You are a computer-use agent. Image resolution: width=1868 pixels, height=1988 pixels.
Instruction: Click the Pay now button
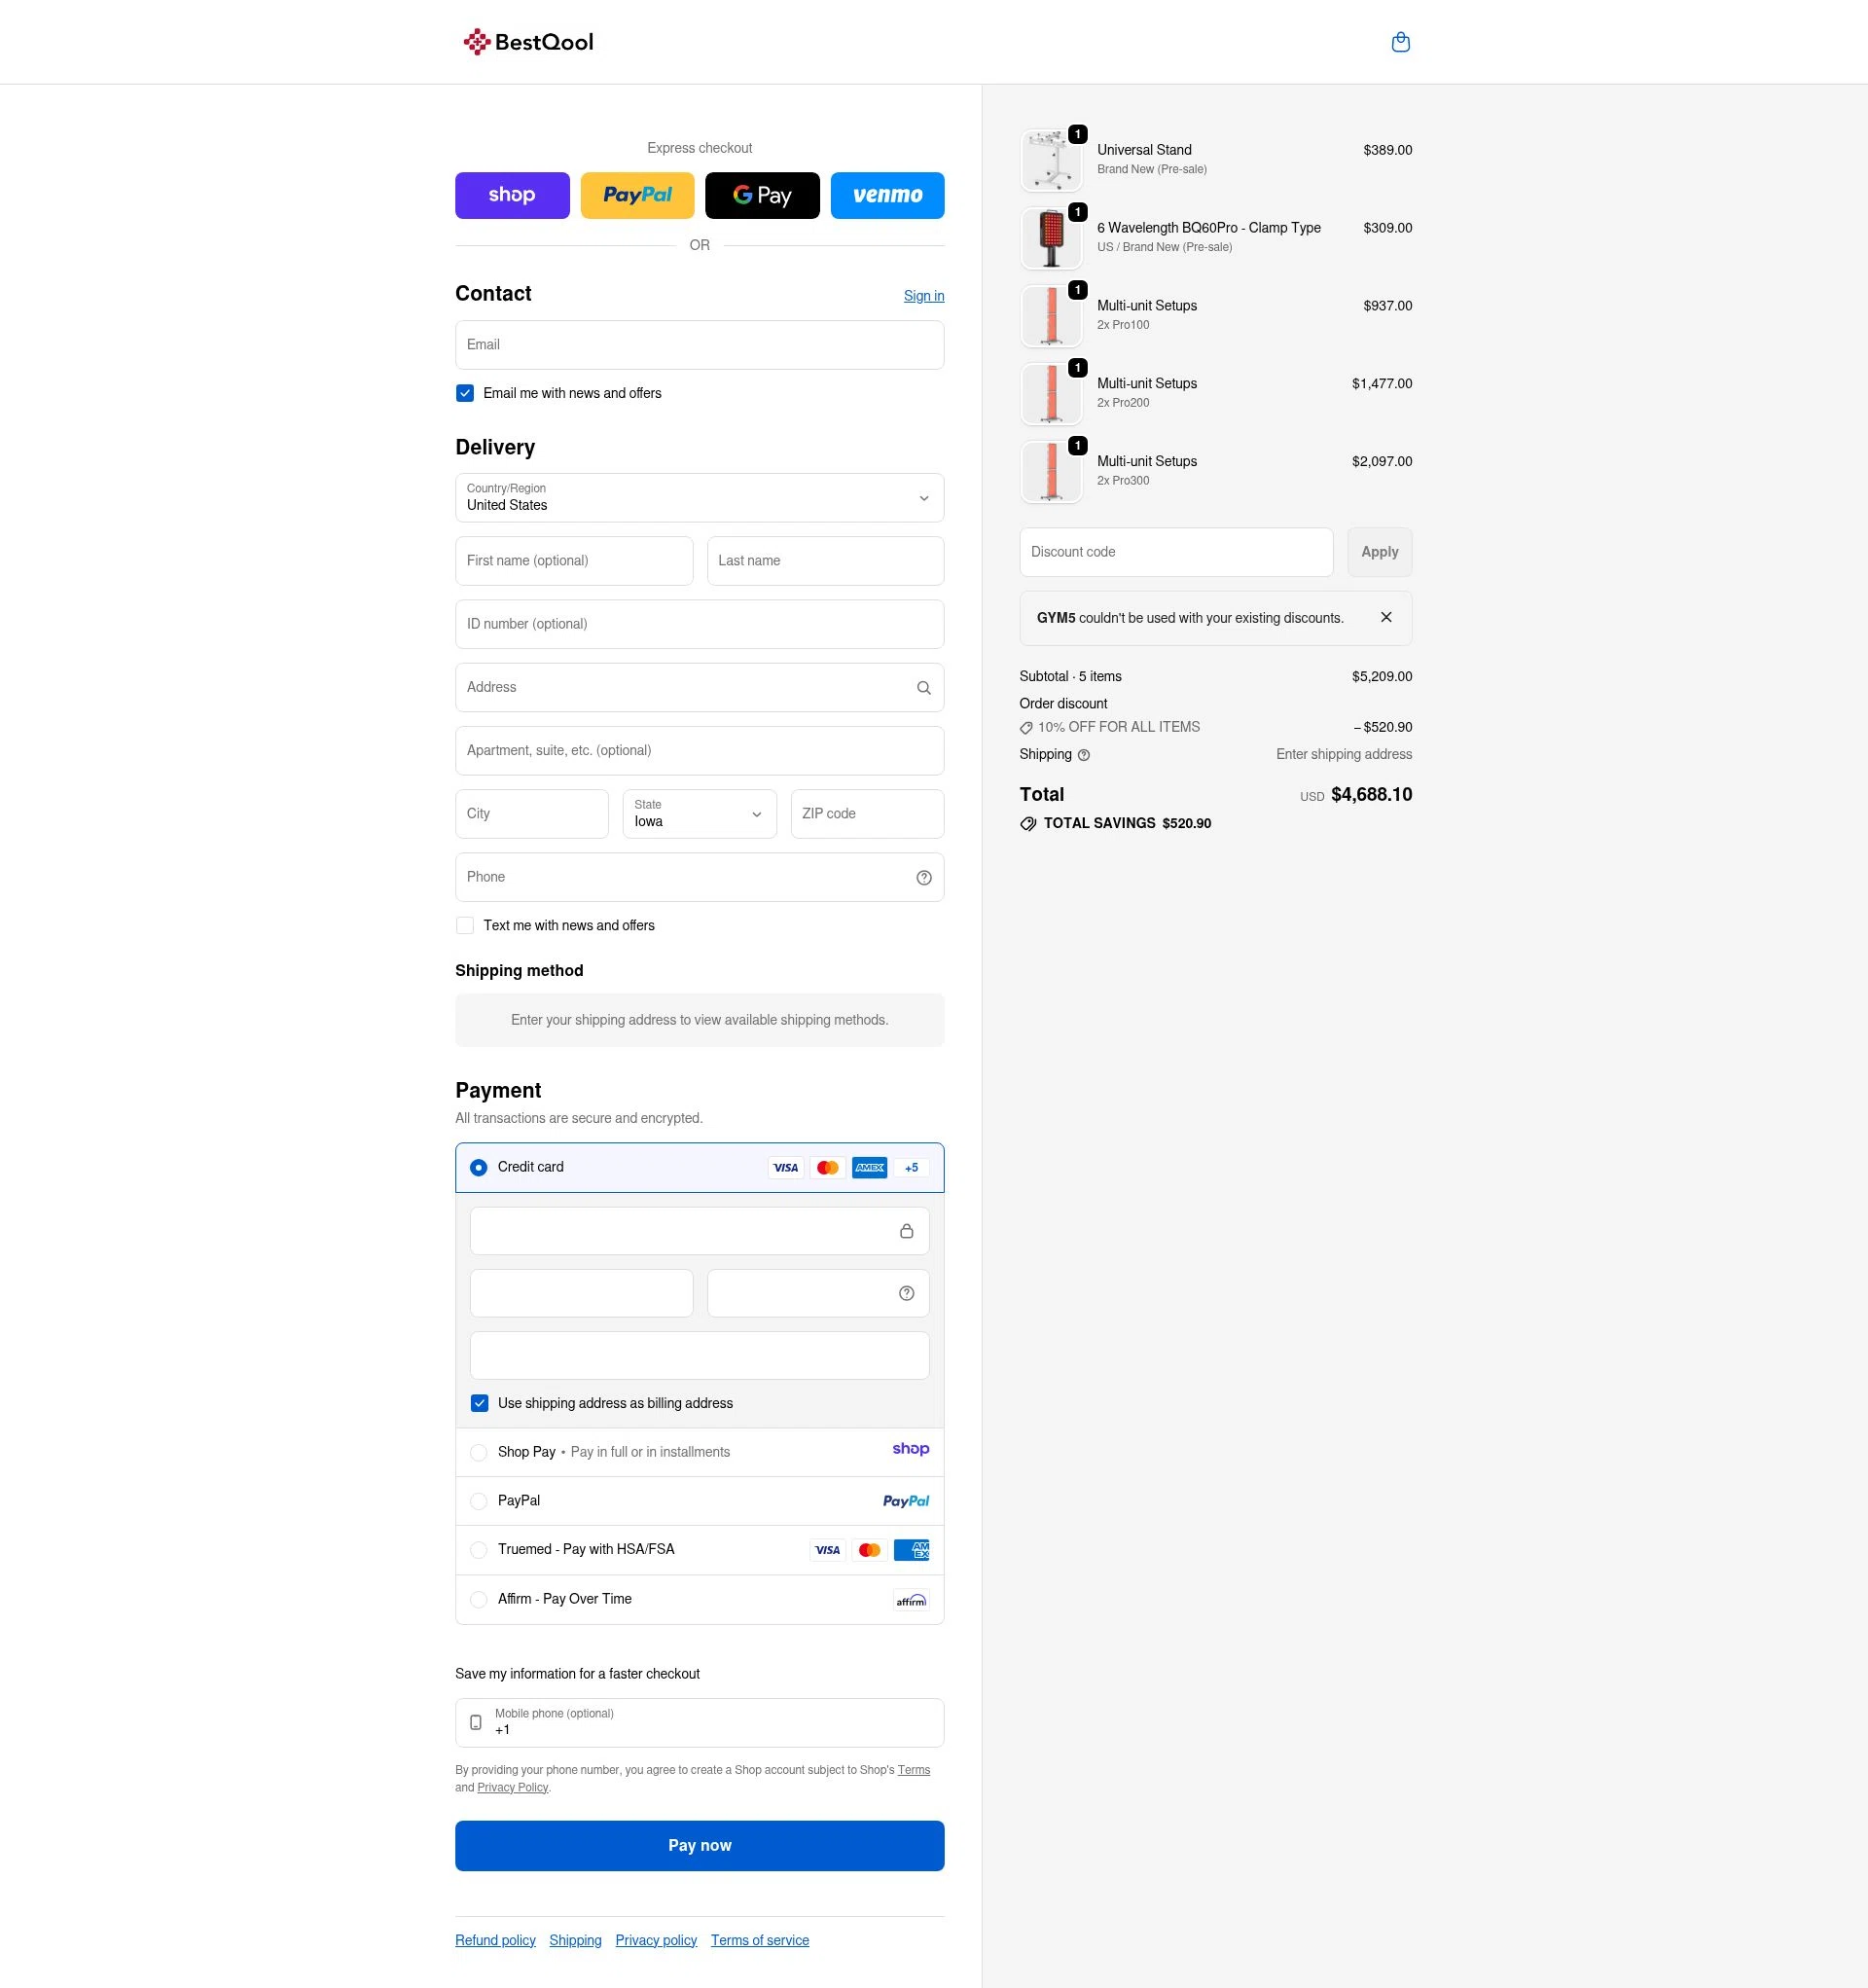pyautogui.click(x=699, y=1845)
